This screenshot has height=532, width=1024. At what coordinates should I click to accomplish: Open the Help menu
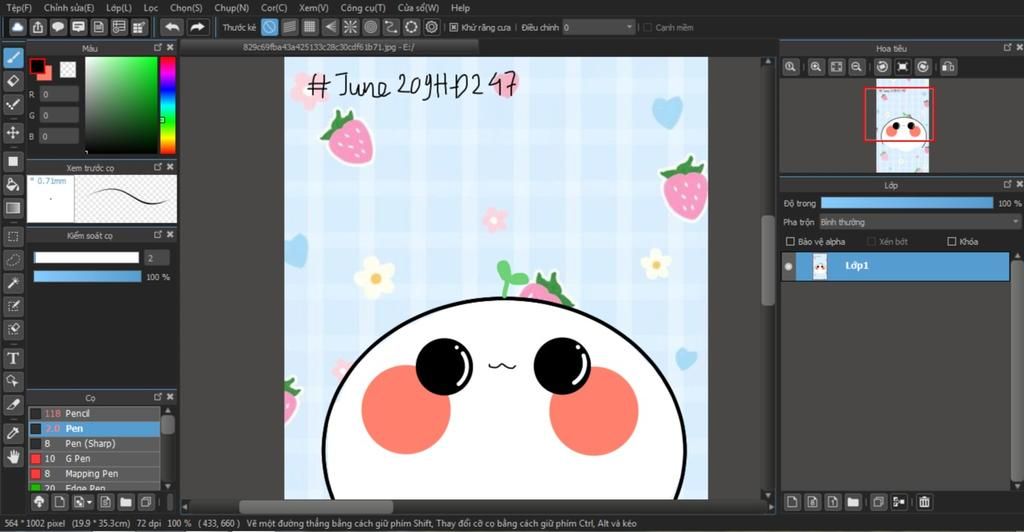pos(460,8)
